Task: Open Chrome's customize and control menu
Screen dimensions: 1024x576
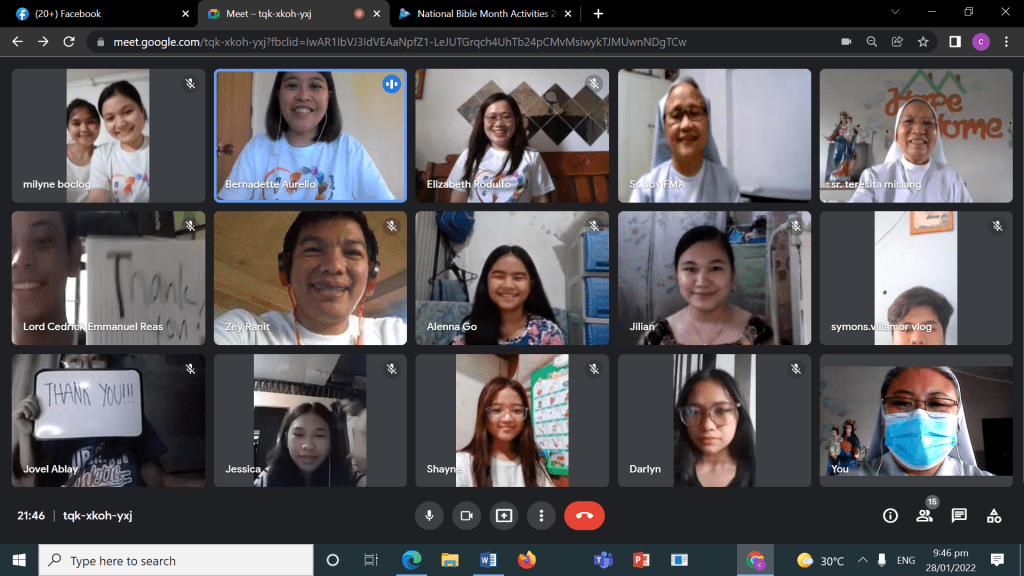Action: tap(1005, 42)
